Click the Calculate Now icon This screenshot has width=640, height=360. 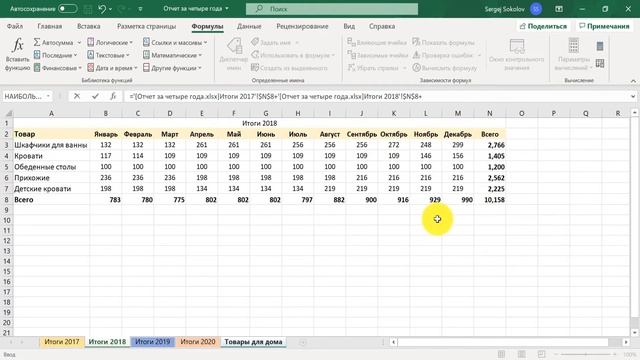[600, 46]
